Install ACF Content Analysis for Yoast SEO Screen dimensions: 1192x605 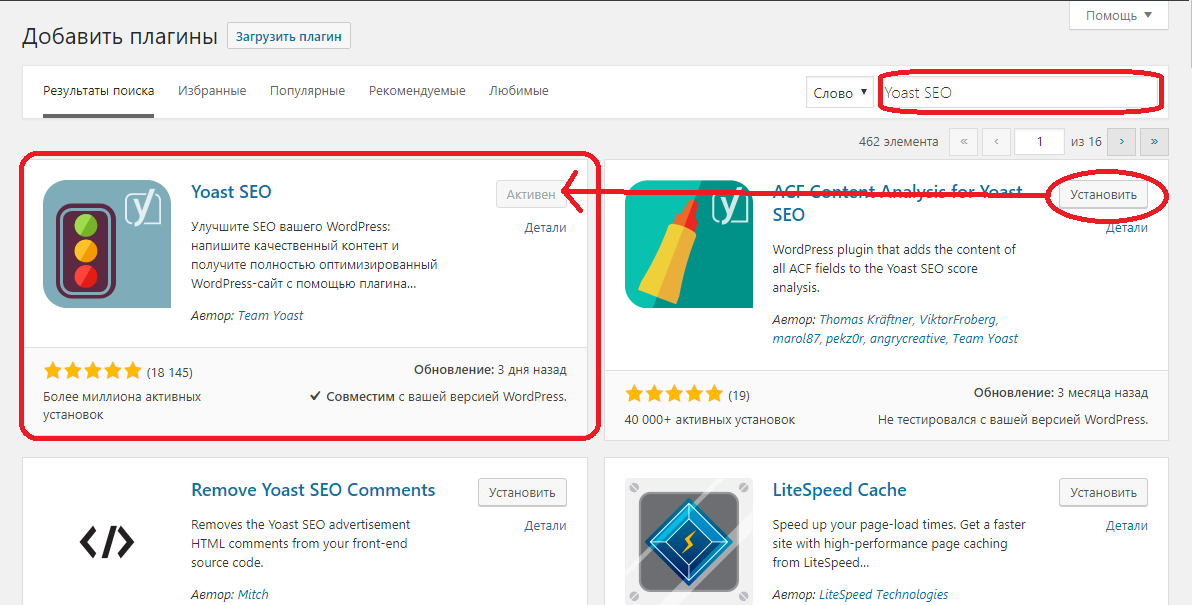(1103, 195)
